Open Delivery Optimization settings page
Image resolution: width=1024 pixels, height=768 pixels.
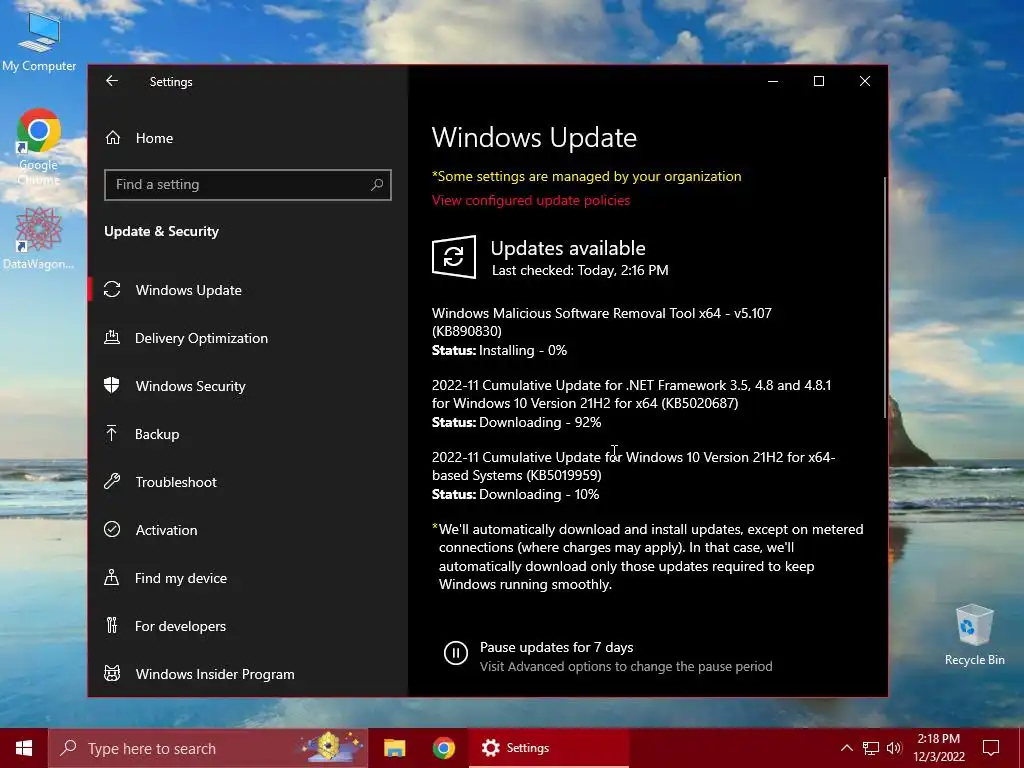pyautogui.click(x=248, y=338)
